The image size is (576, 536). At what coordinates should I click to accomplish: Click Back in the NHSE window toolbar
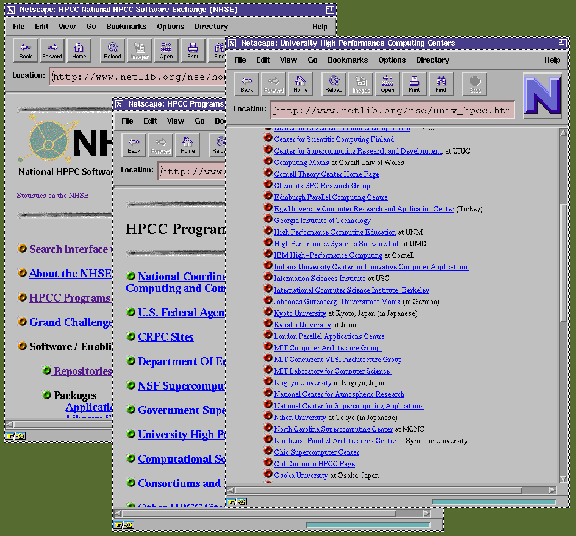(25, 50)
